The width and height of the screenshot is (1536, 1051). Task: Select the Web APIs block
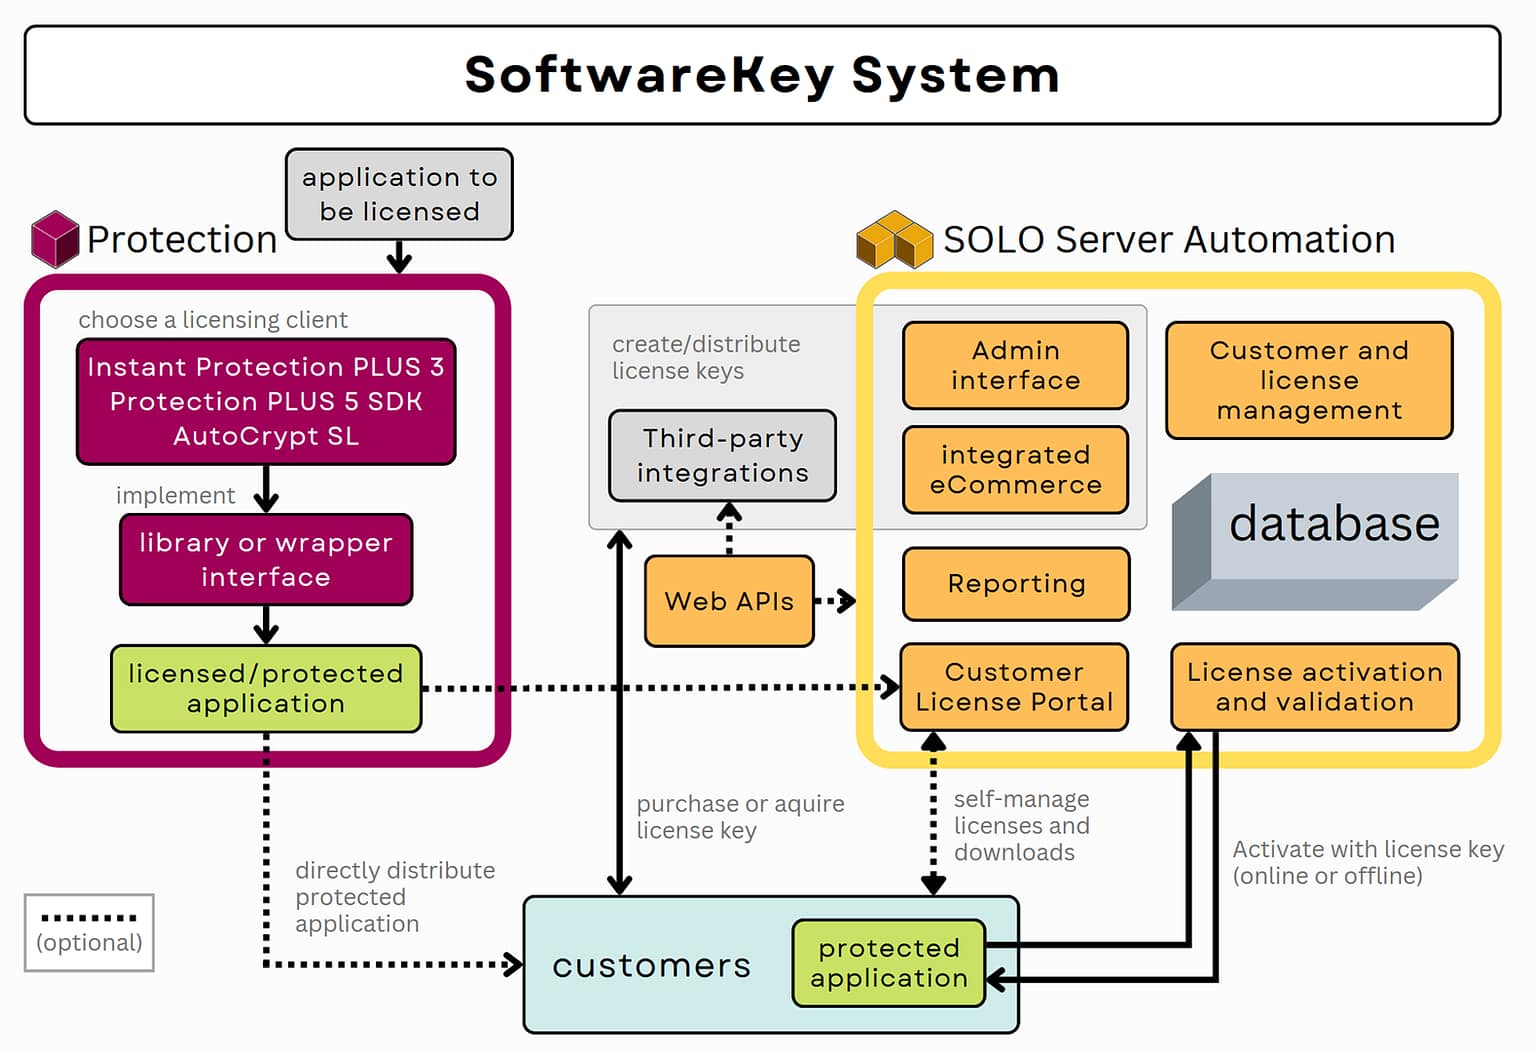point(729,601)
